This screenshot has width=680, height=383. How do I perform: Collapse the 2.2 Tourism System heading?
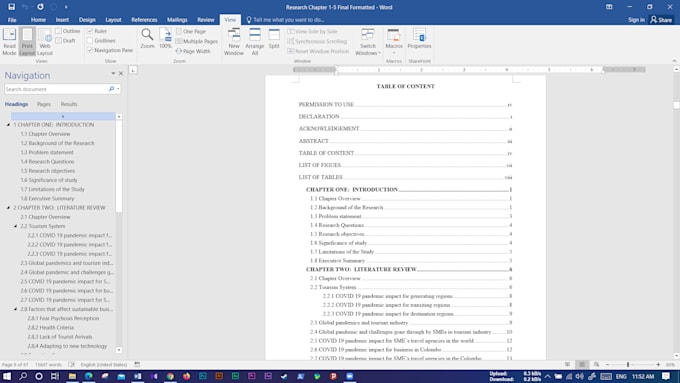click(x=16, y=226)
